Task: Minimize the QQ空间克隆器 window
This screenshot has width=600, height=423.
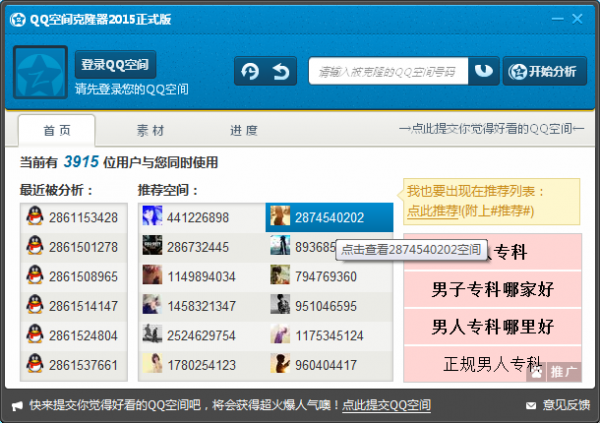Action: tap(557, 19)
